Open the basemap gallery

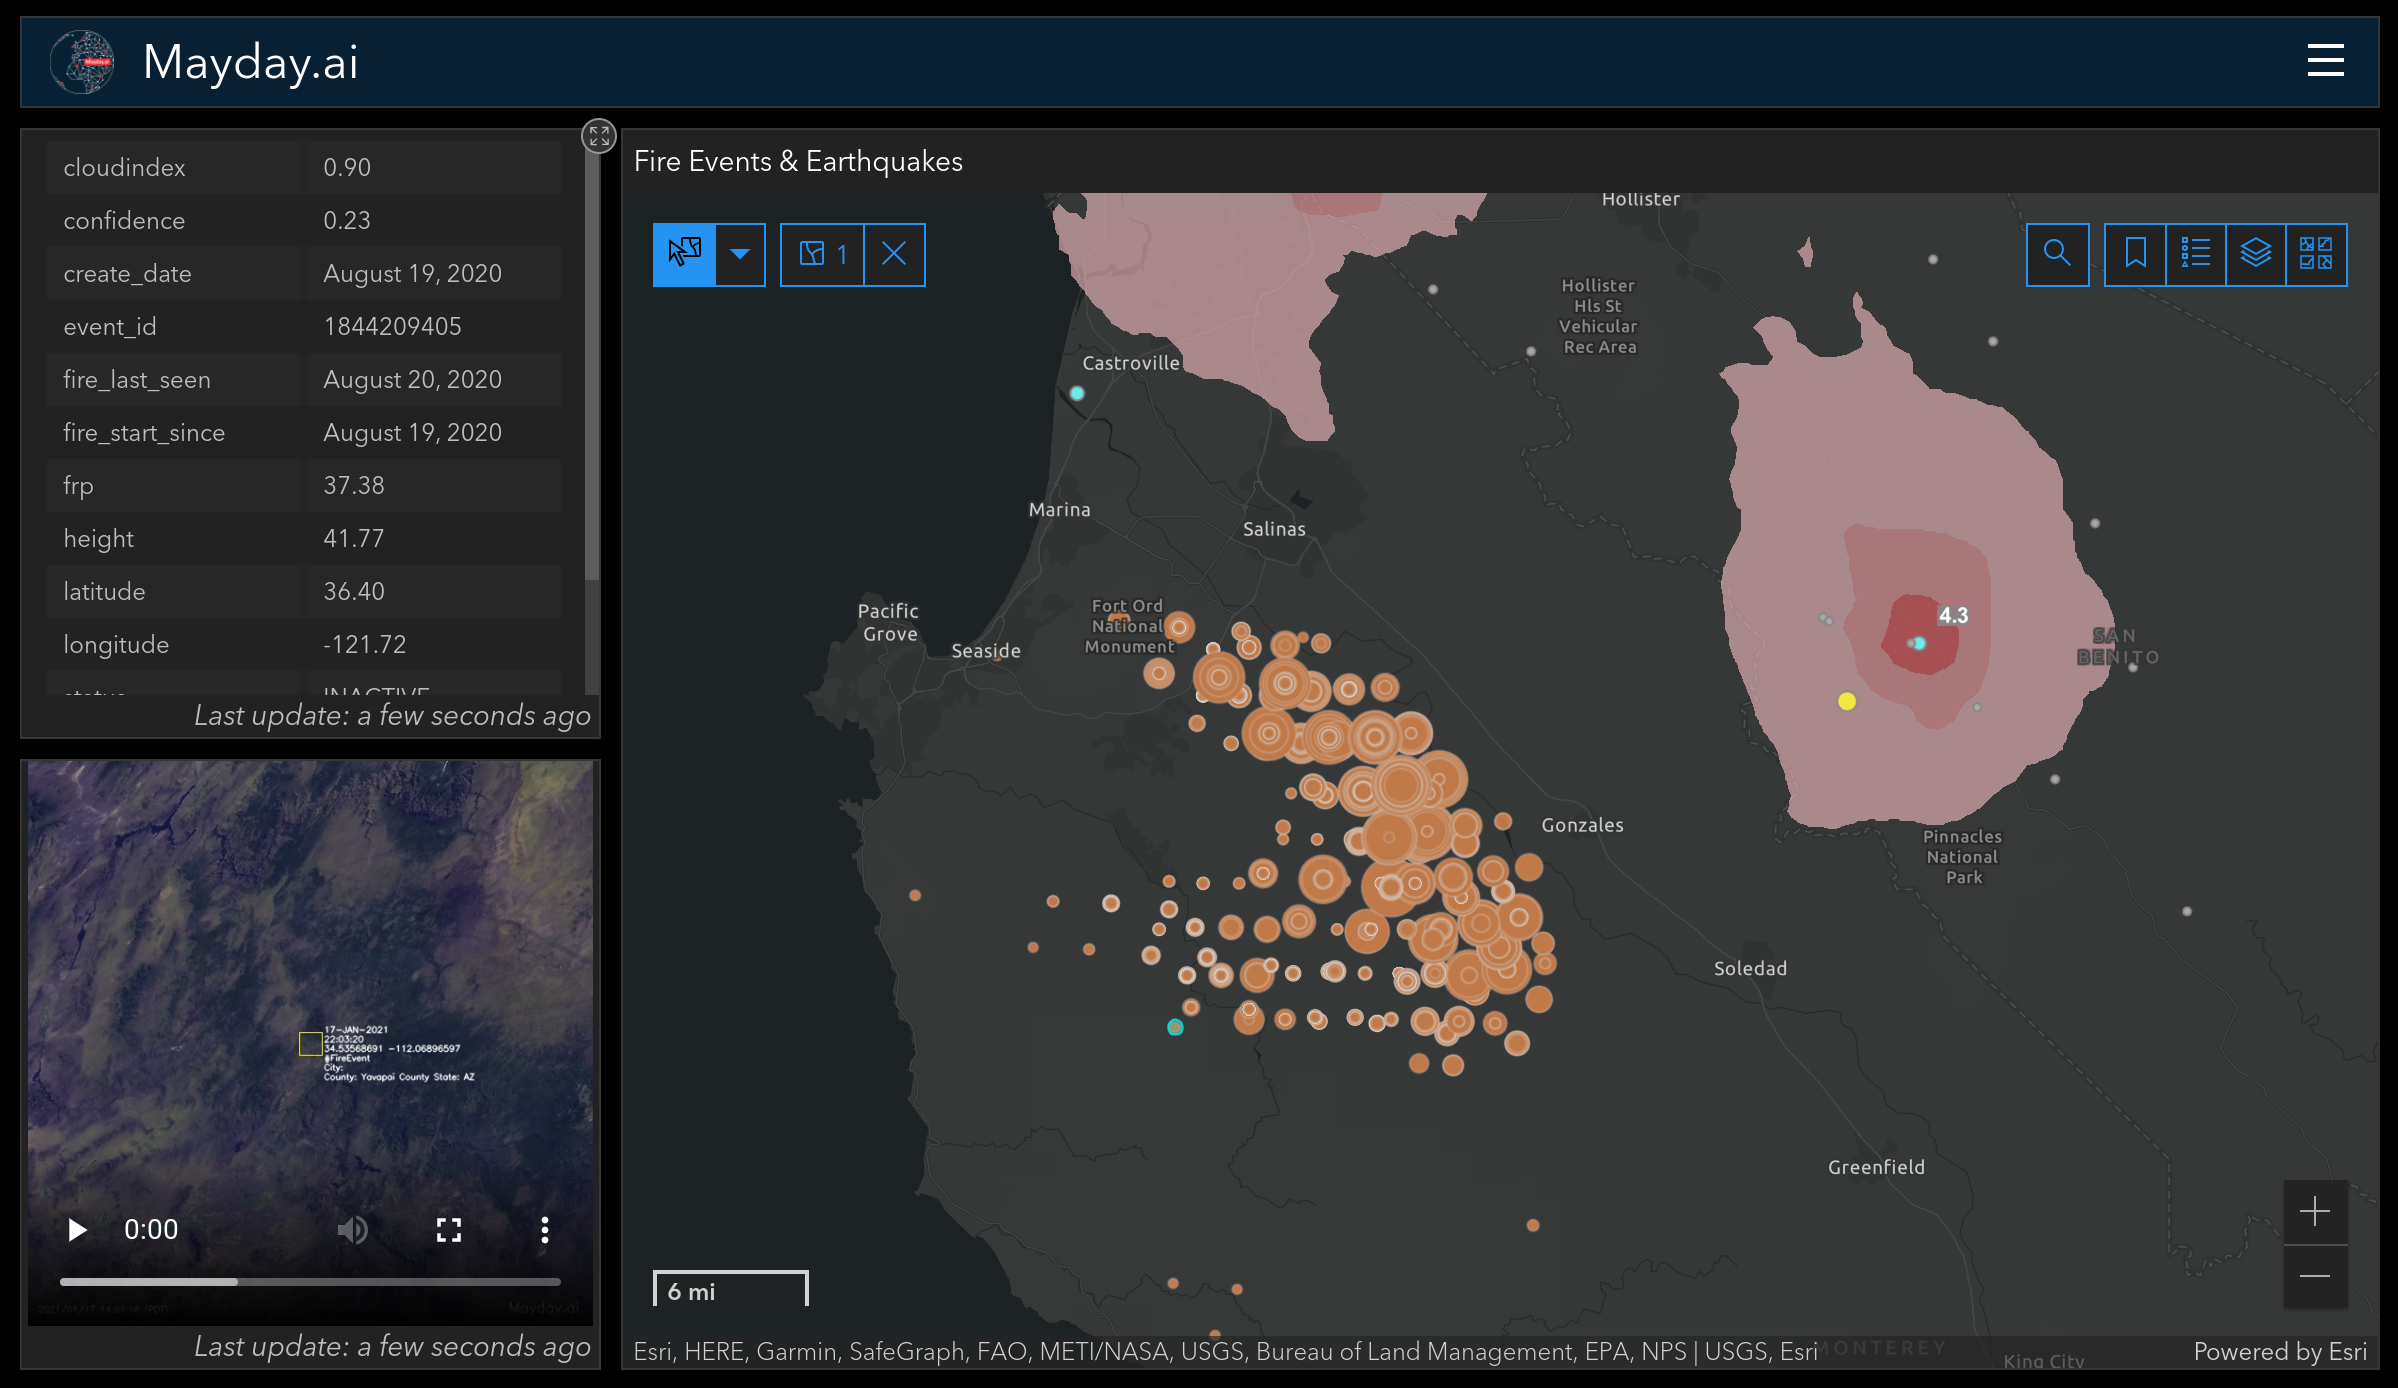pos(2316,254)
